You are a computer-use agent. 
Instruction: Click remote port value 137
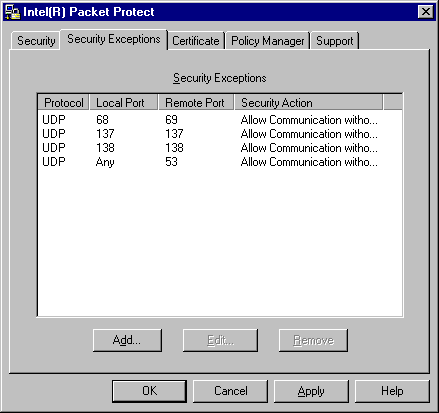174,134
